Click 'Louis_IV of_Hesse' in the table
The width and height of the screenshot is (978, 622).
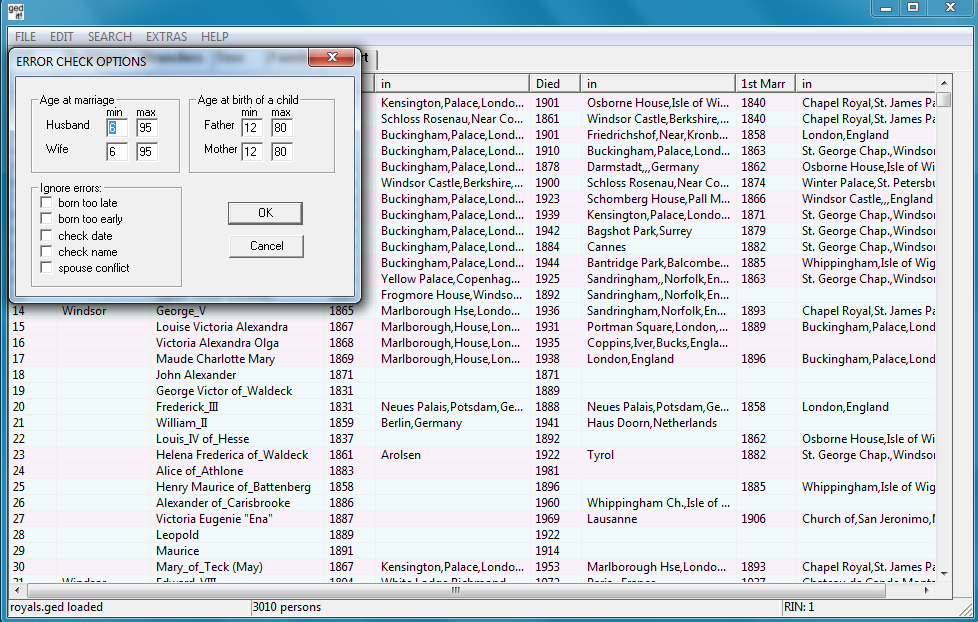202,439
